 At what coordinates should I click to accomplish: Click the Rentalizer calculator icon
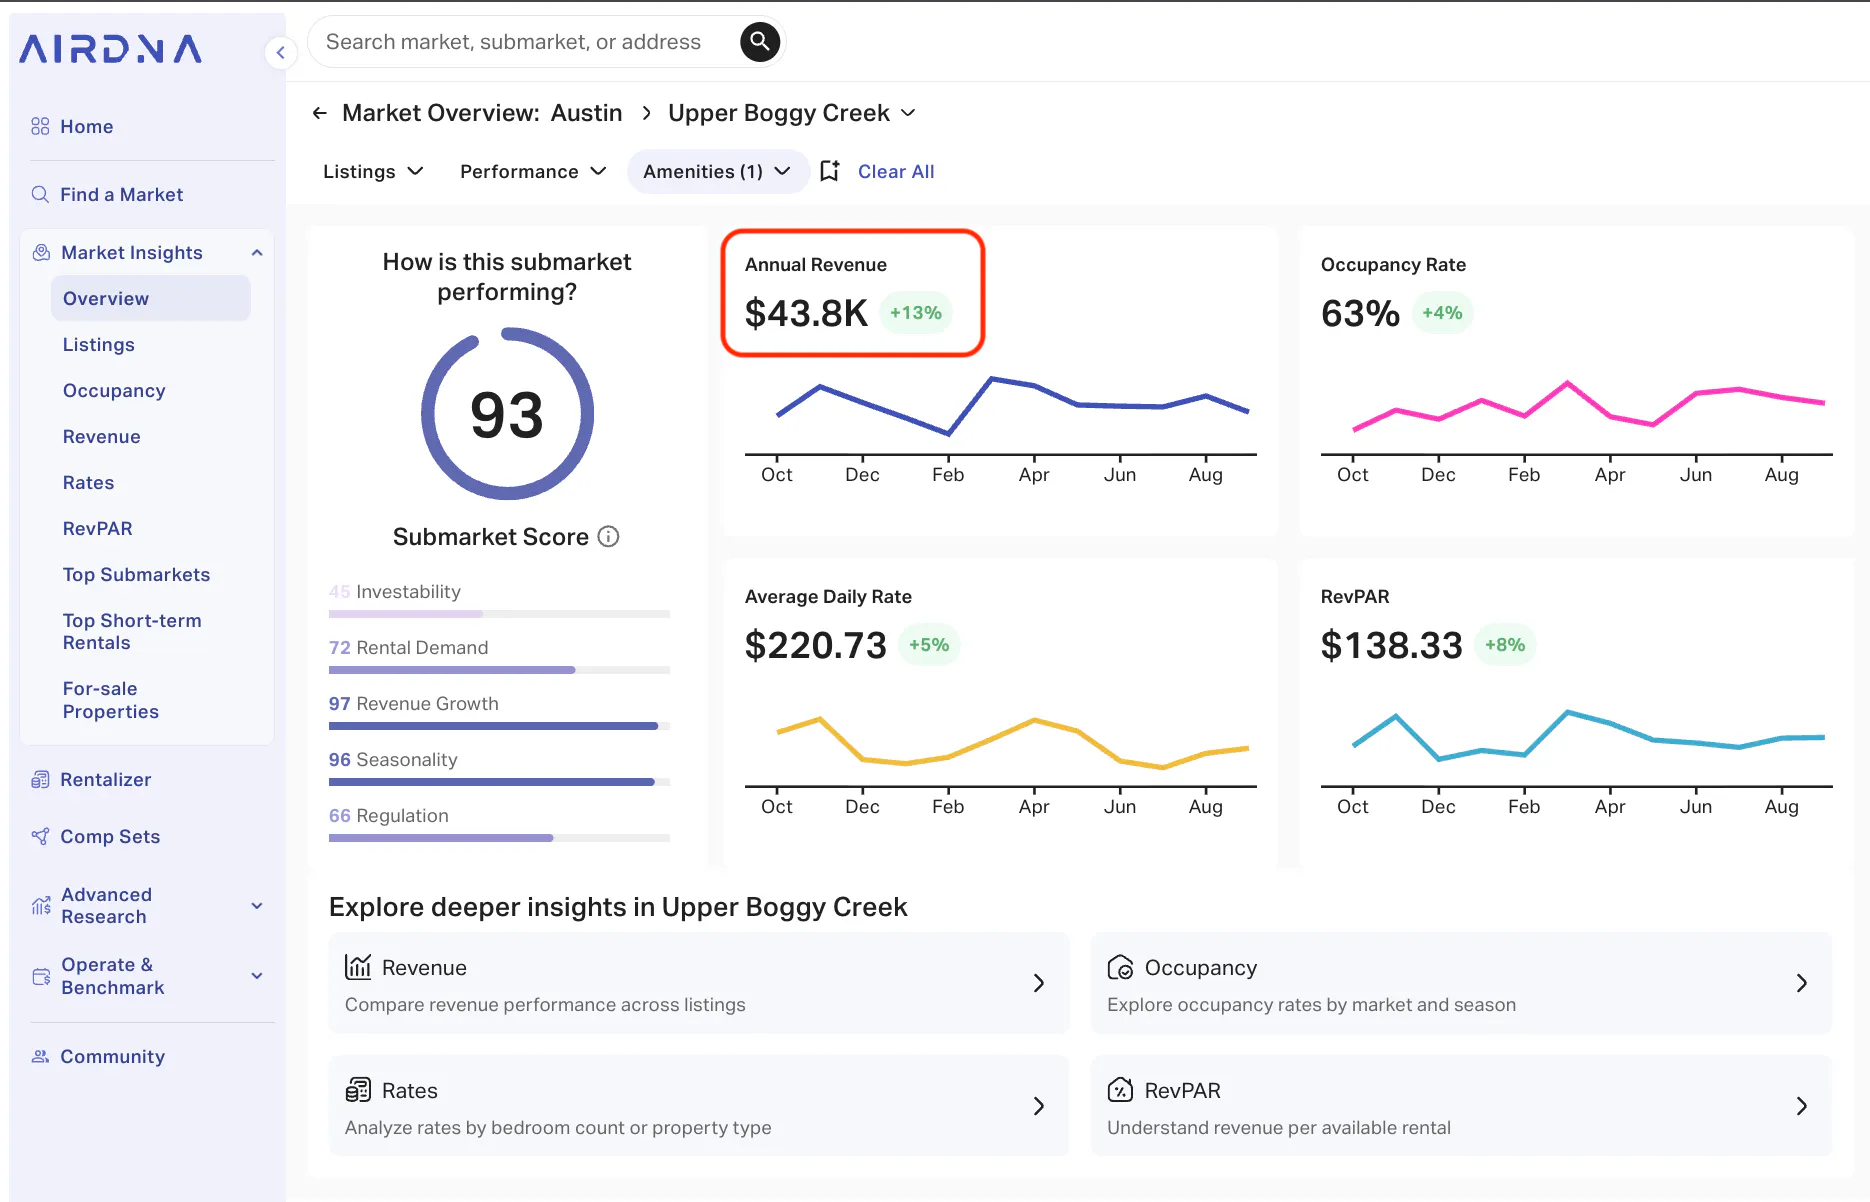40,779
